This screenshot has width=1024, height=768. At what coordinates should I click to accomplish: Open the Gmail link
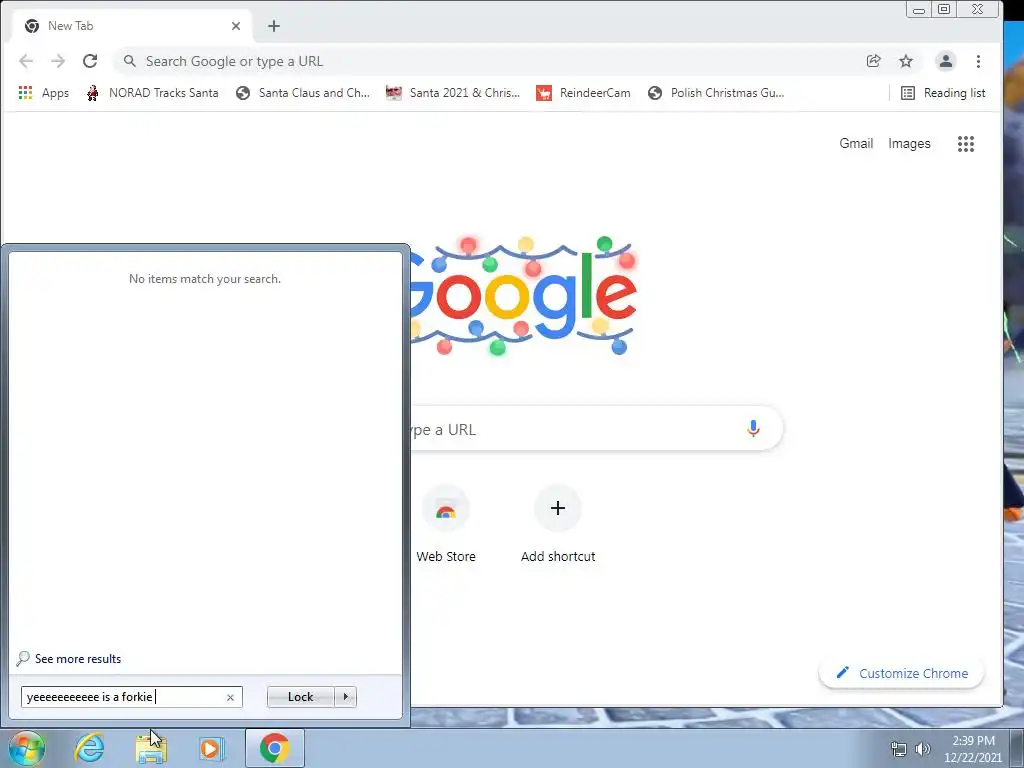click(856, 144)
